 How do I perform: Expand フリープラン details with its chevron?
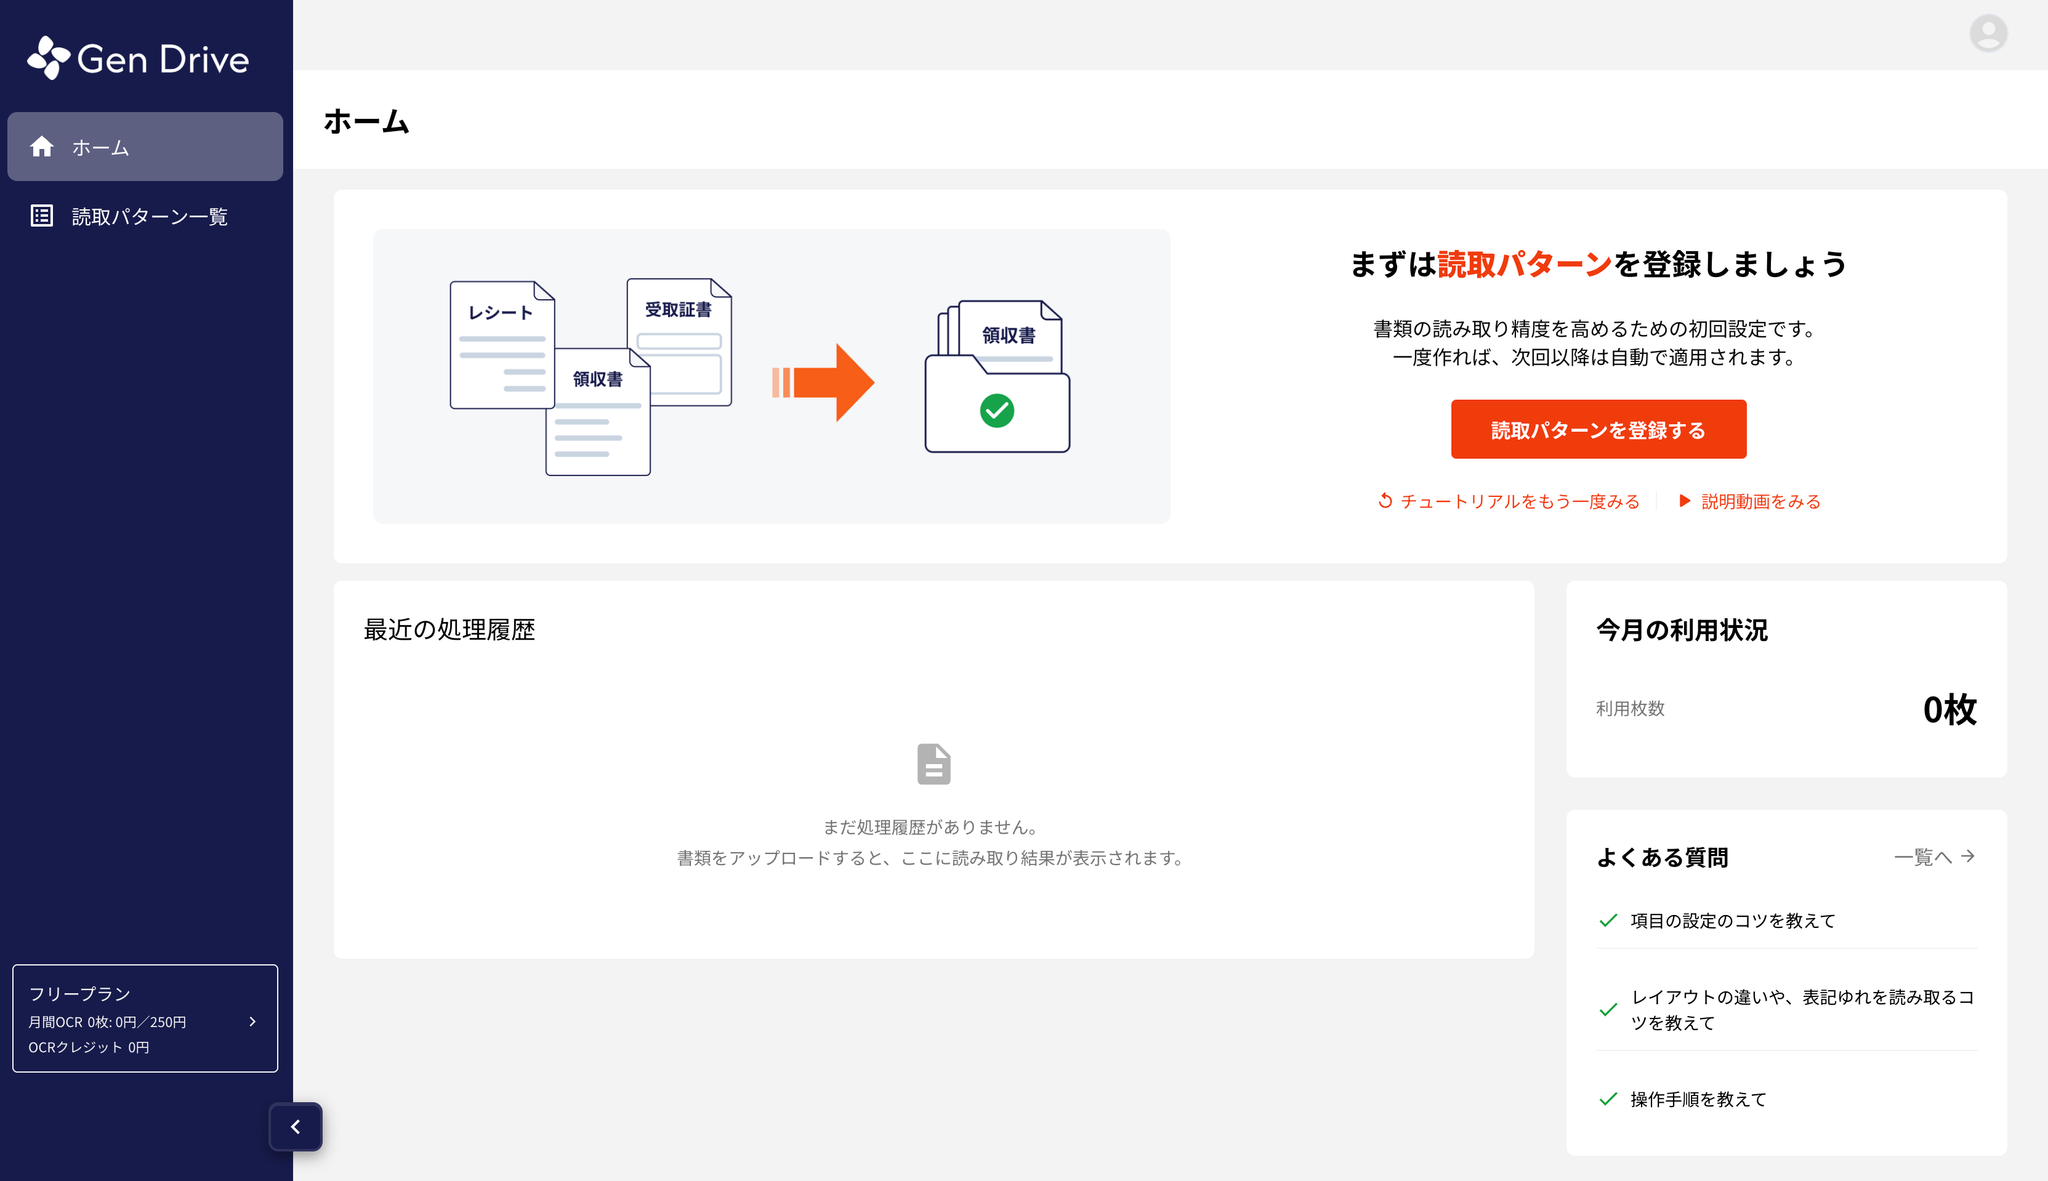coord(253,1021)
